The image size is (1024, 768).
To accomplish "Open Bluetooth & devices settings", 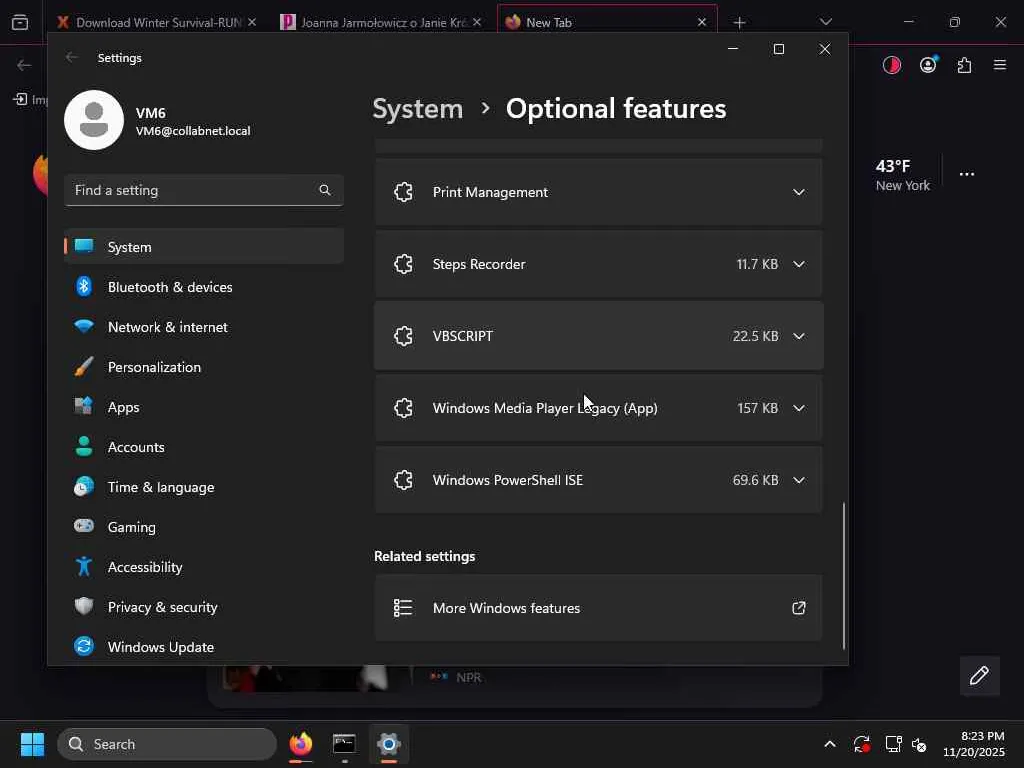I will click(x=204, y=287).
